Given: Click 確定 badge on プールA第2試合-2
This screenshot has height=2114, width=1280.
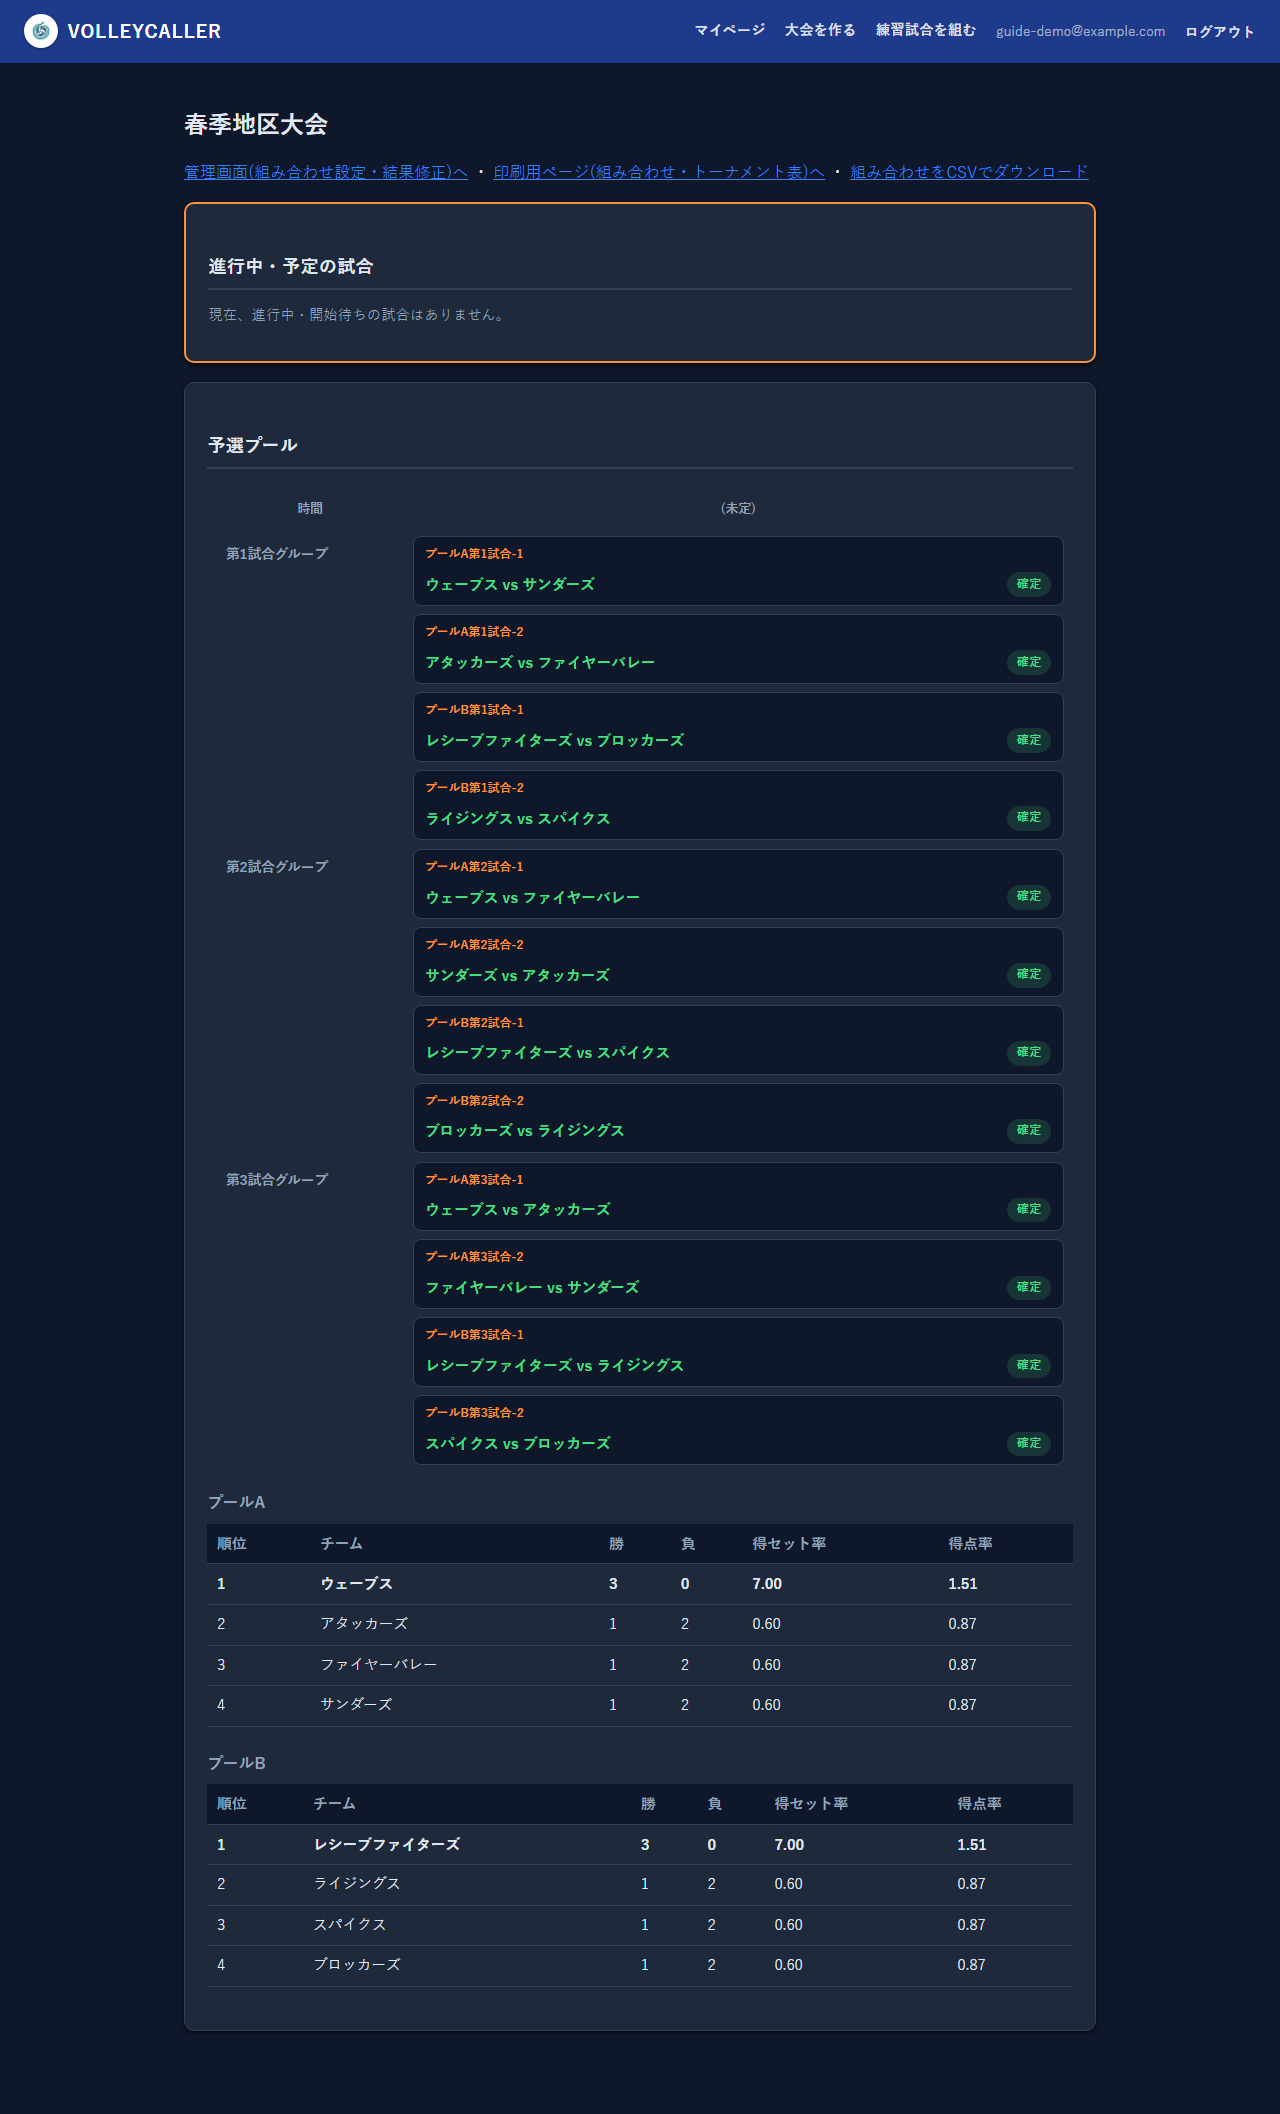Looking at the screenshot, I should point(1029,974).
